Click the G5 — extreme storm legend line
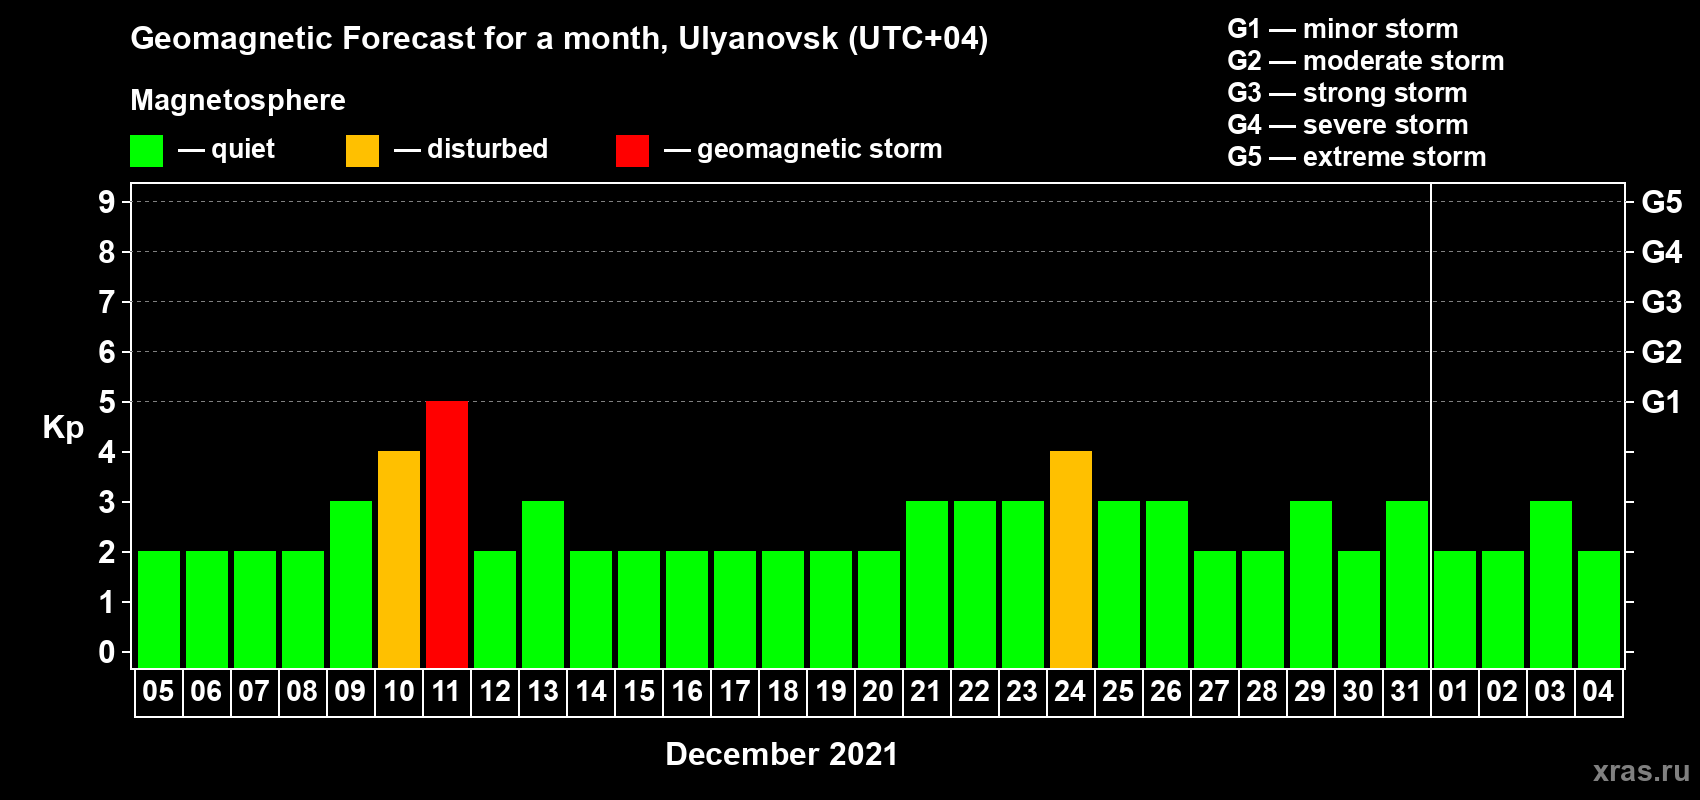The image size is (1700, 800). (x=1357, y=157)
